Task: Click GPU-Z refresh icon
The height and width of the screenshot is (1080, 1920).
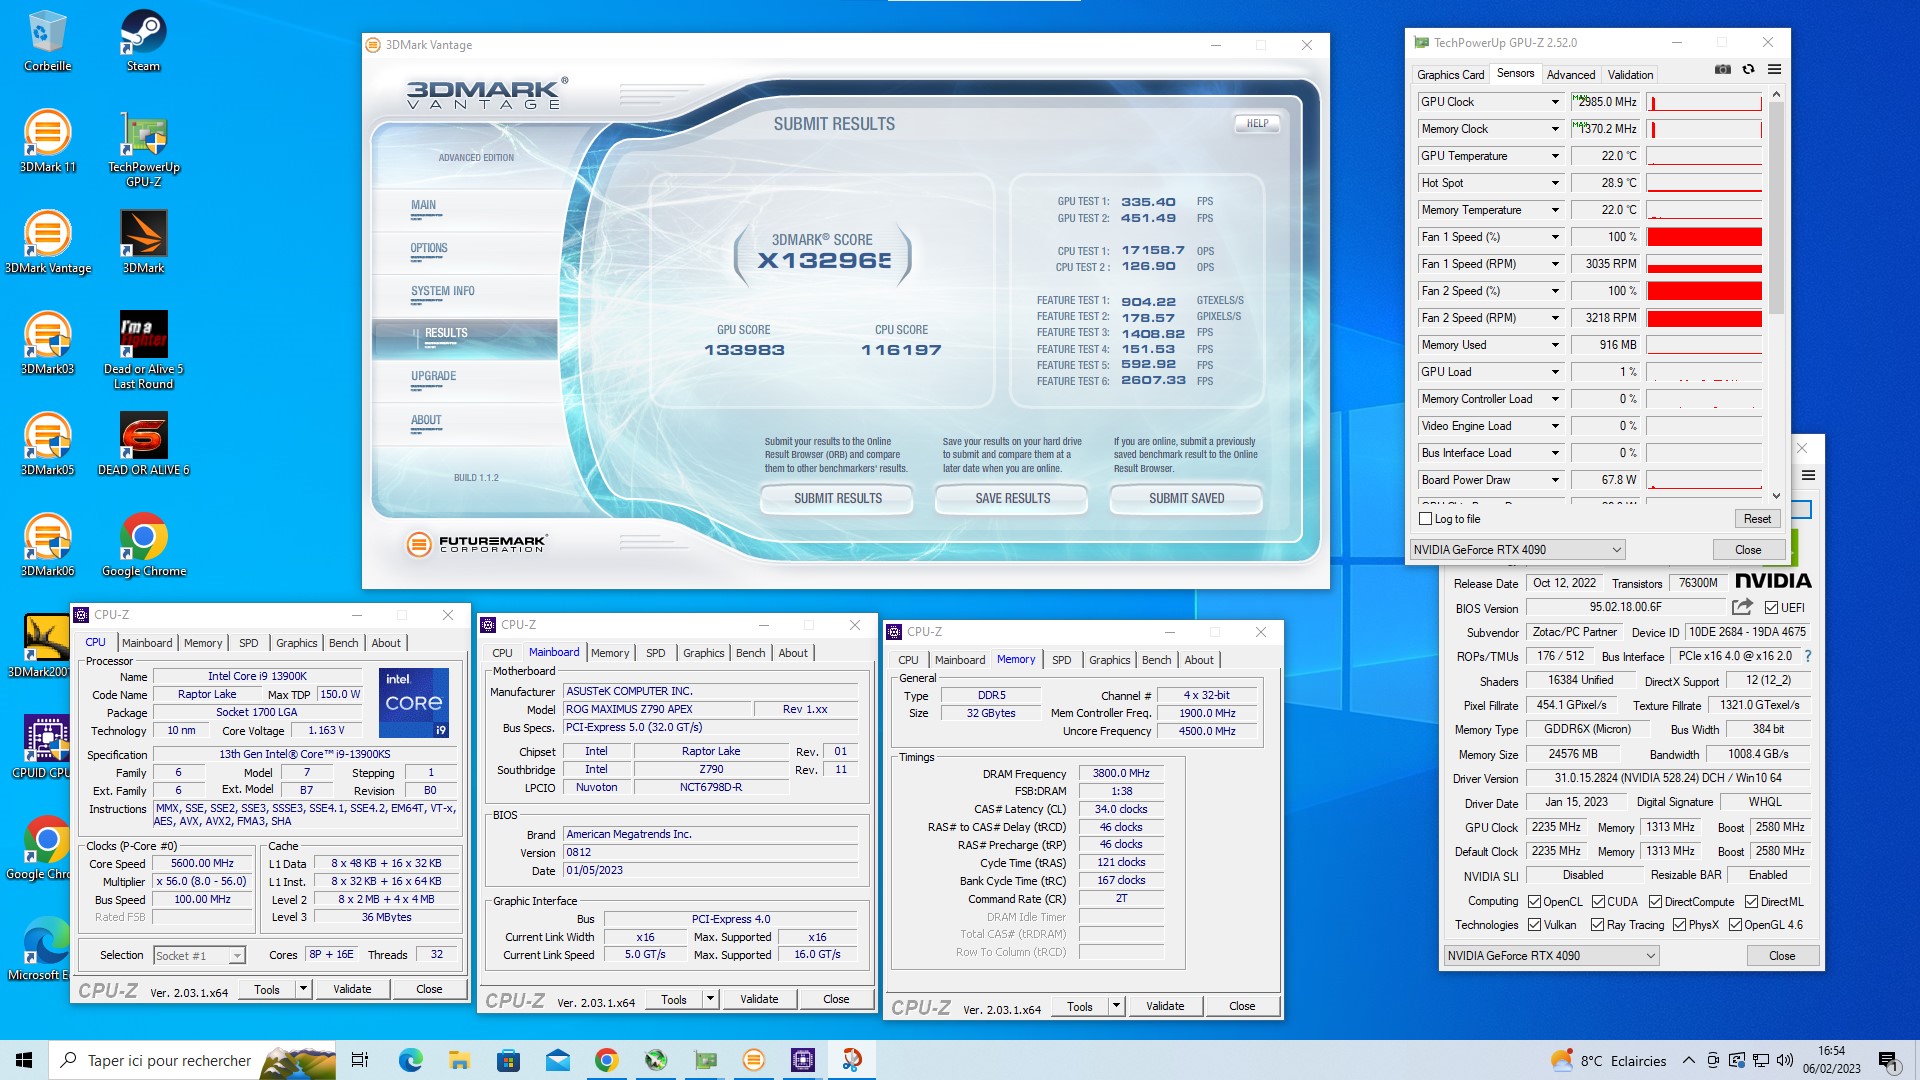Action: (1748, 69)
